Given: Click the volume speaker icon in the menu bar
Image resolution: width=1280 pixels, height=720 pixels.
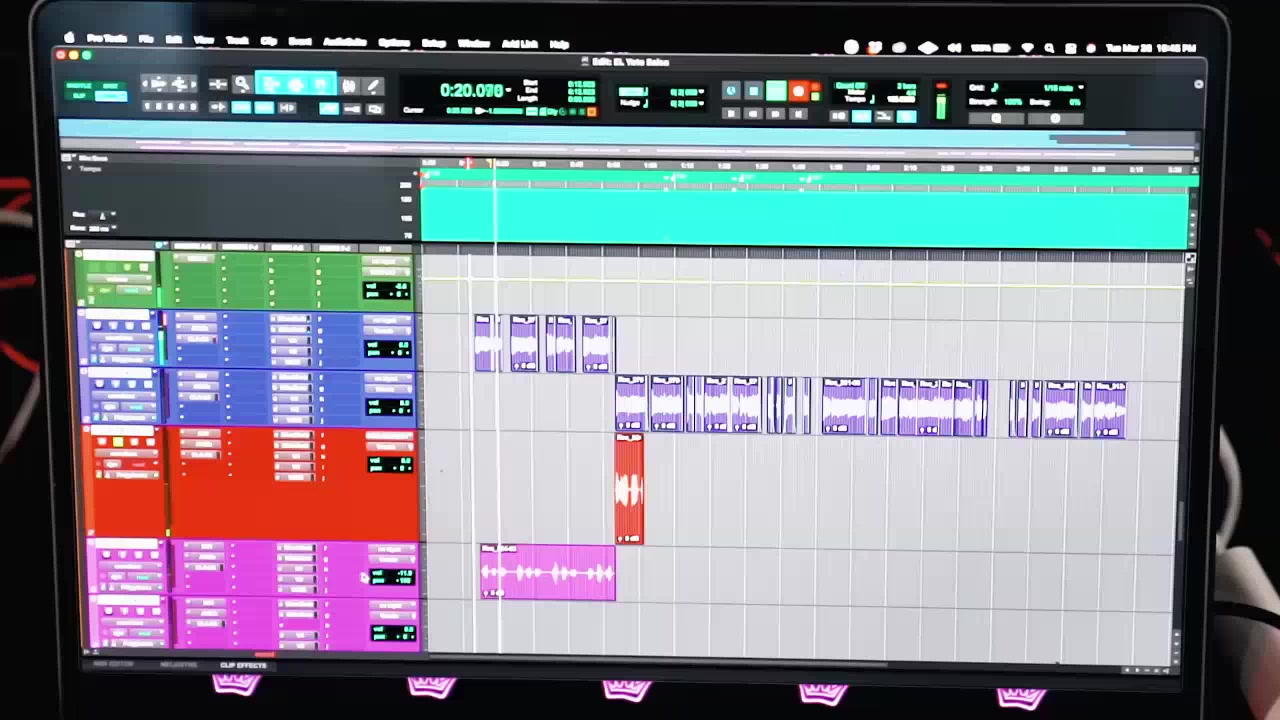Looking at the screenshot, I should (954, 48).
